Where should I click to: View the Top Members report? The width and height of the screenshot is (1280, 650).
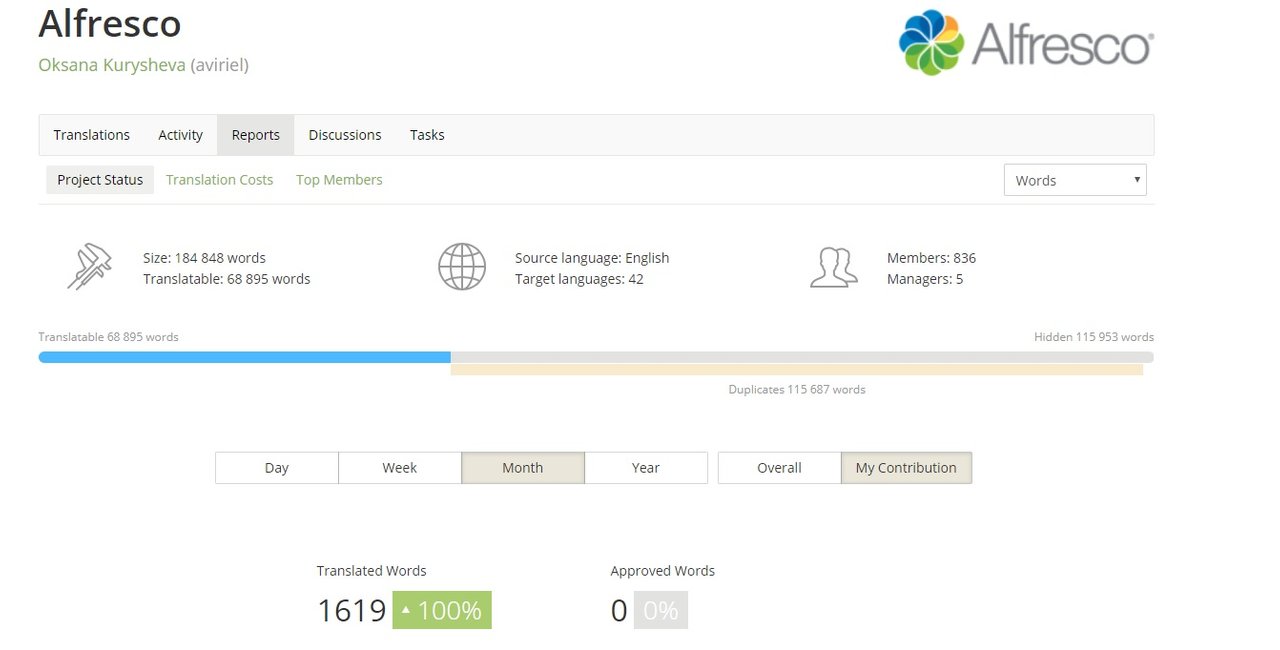click(x=339, y=180)
